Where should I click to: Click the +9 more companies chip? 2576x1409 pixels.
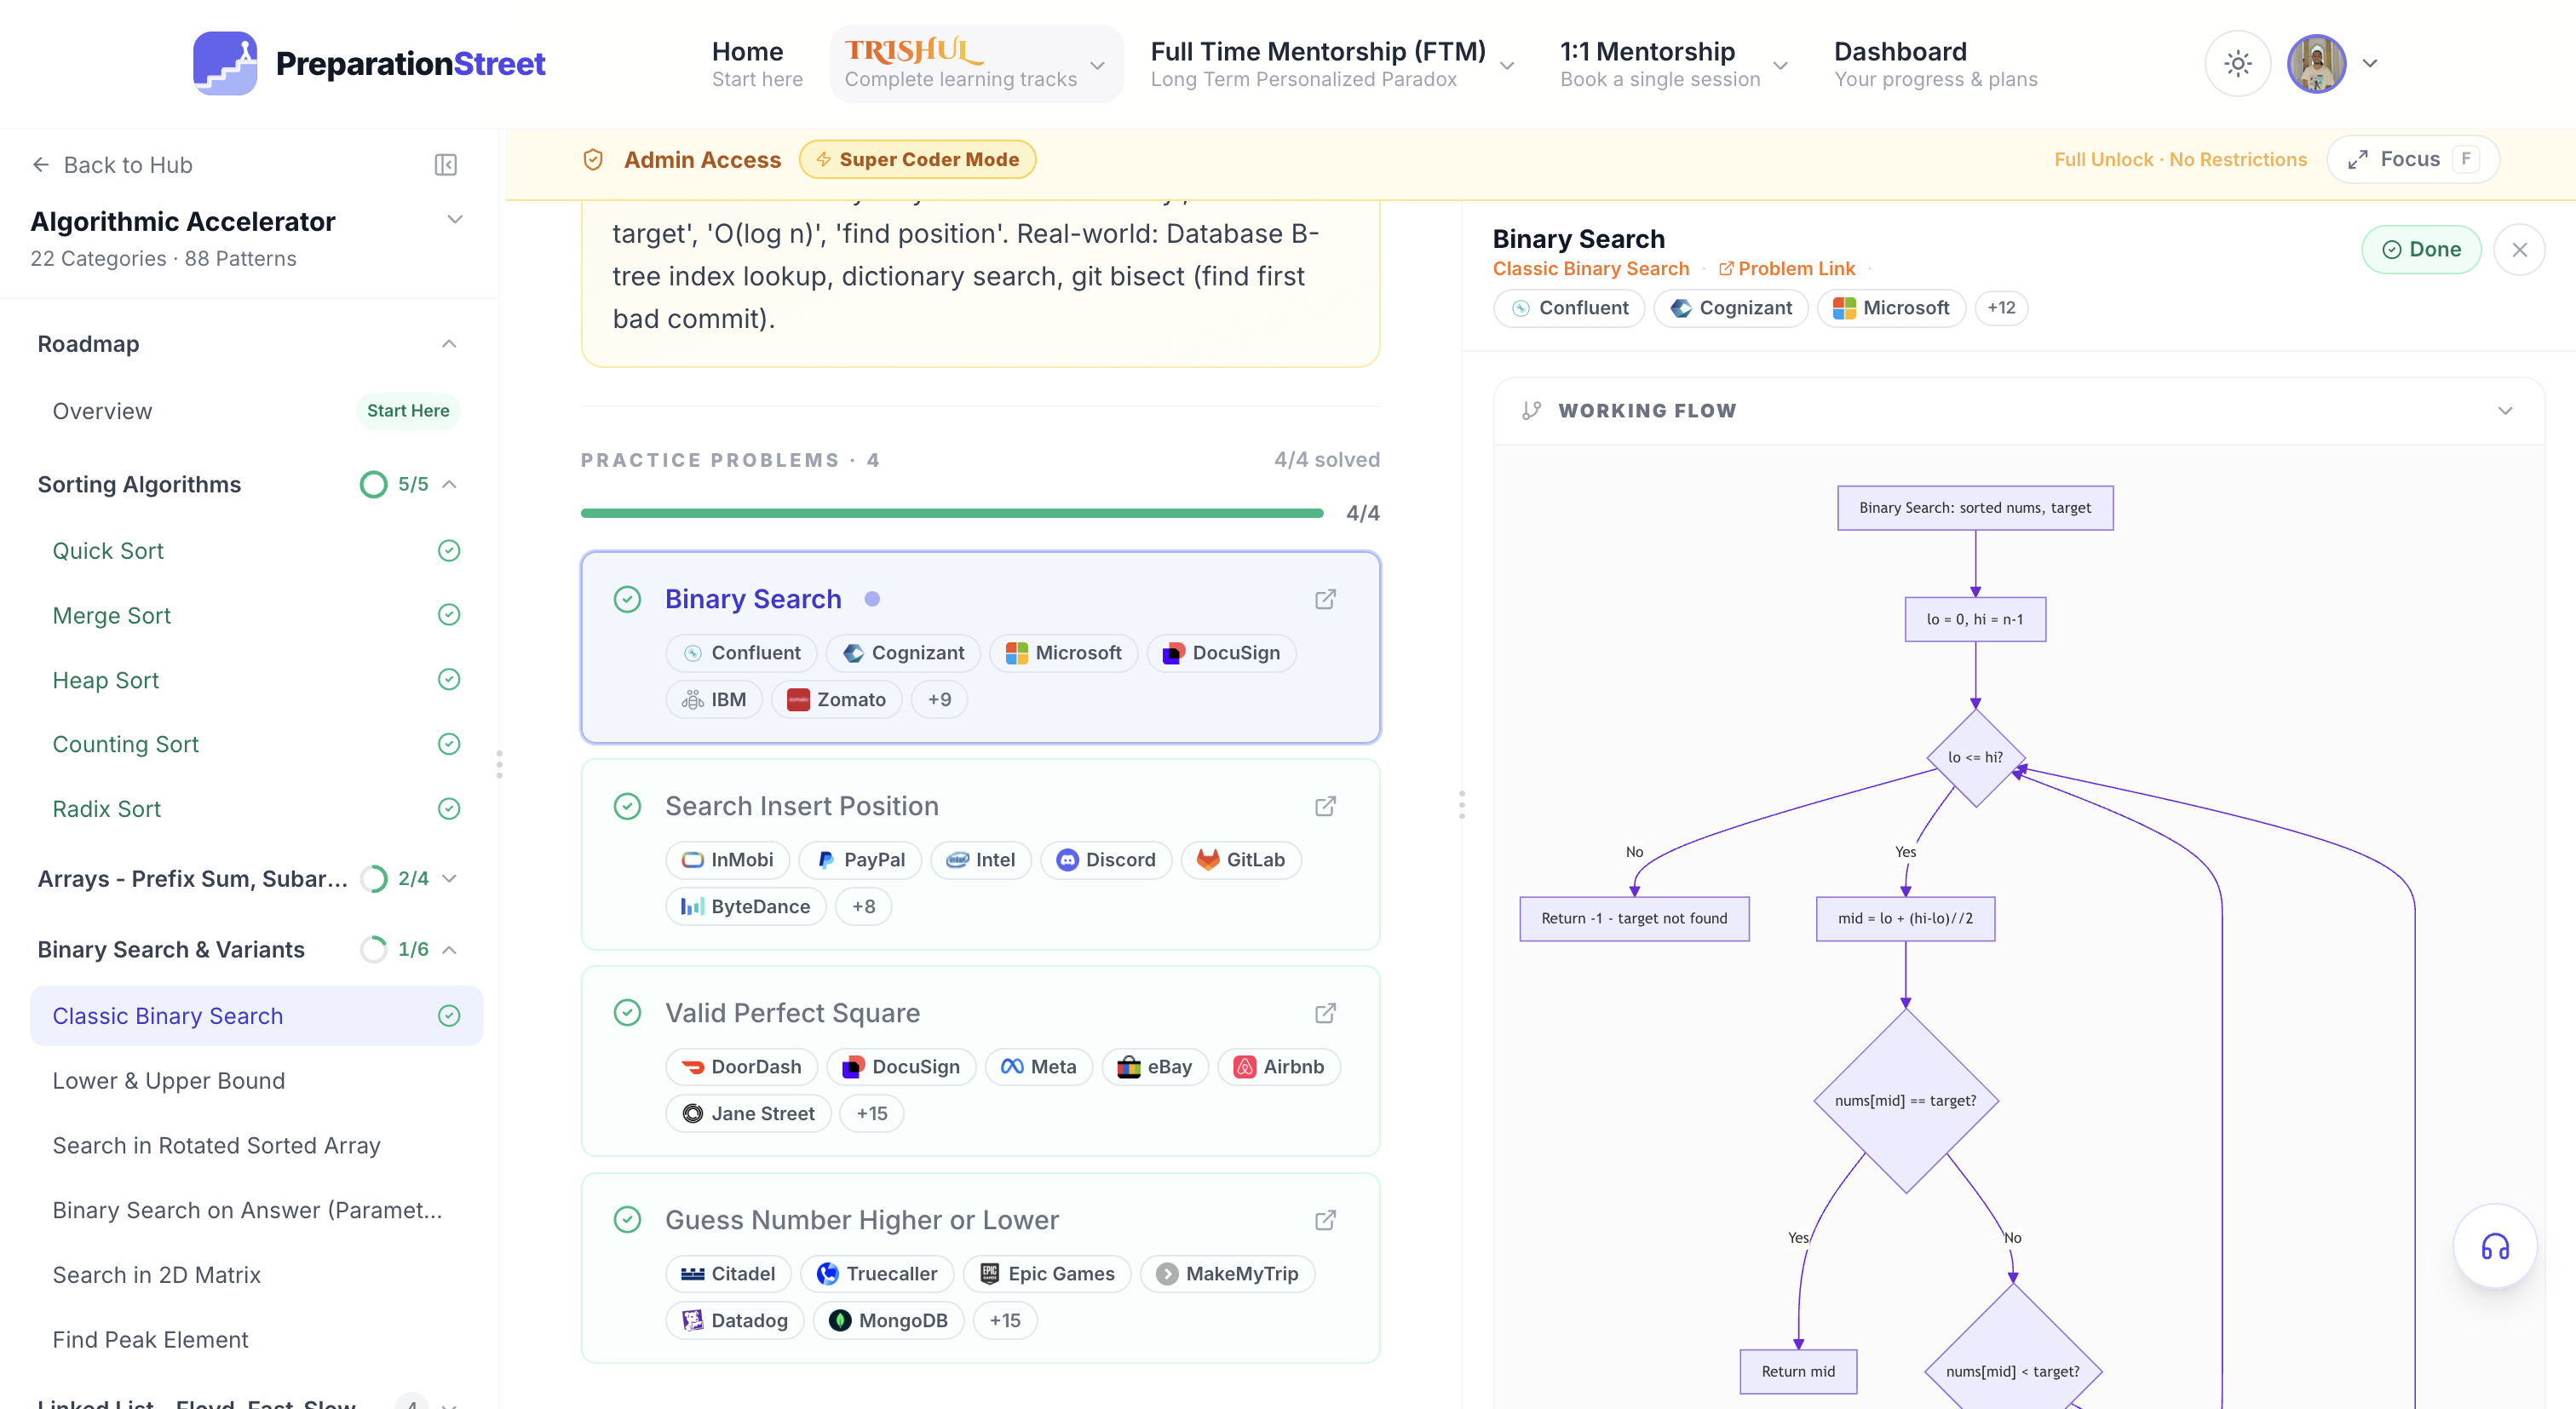point(939,700)
